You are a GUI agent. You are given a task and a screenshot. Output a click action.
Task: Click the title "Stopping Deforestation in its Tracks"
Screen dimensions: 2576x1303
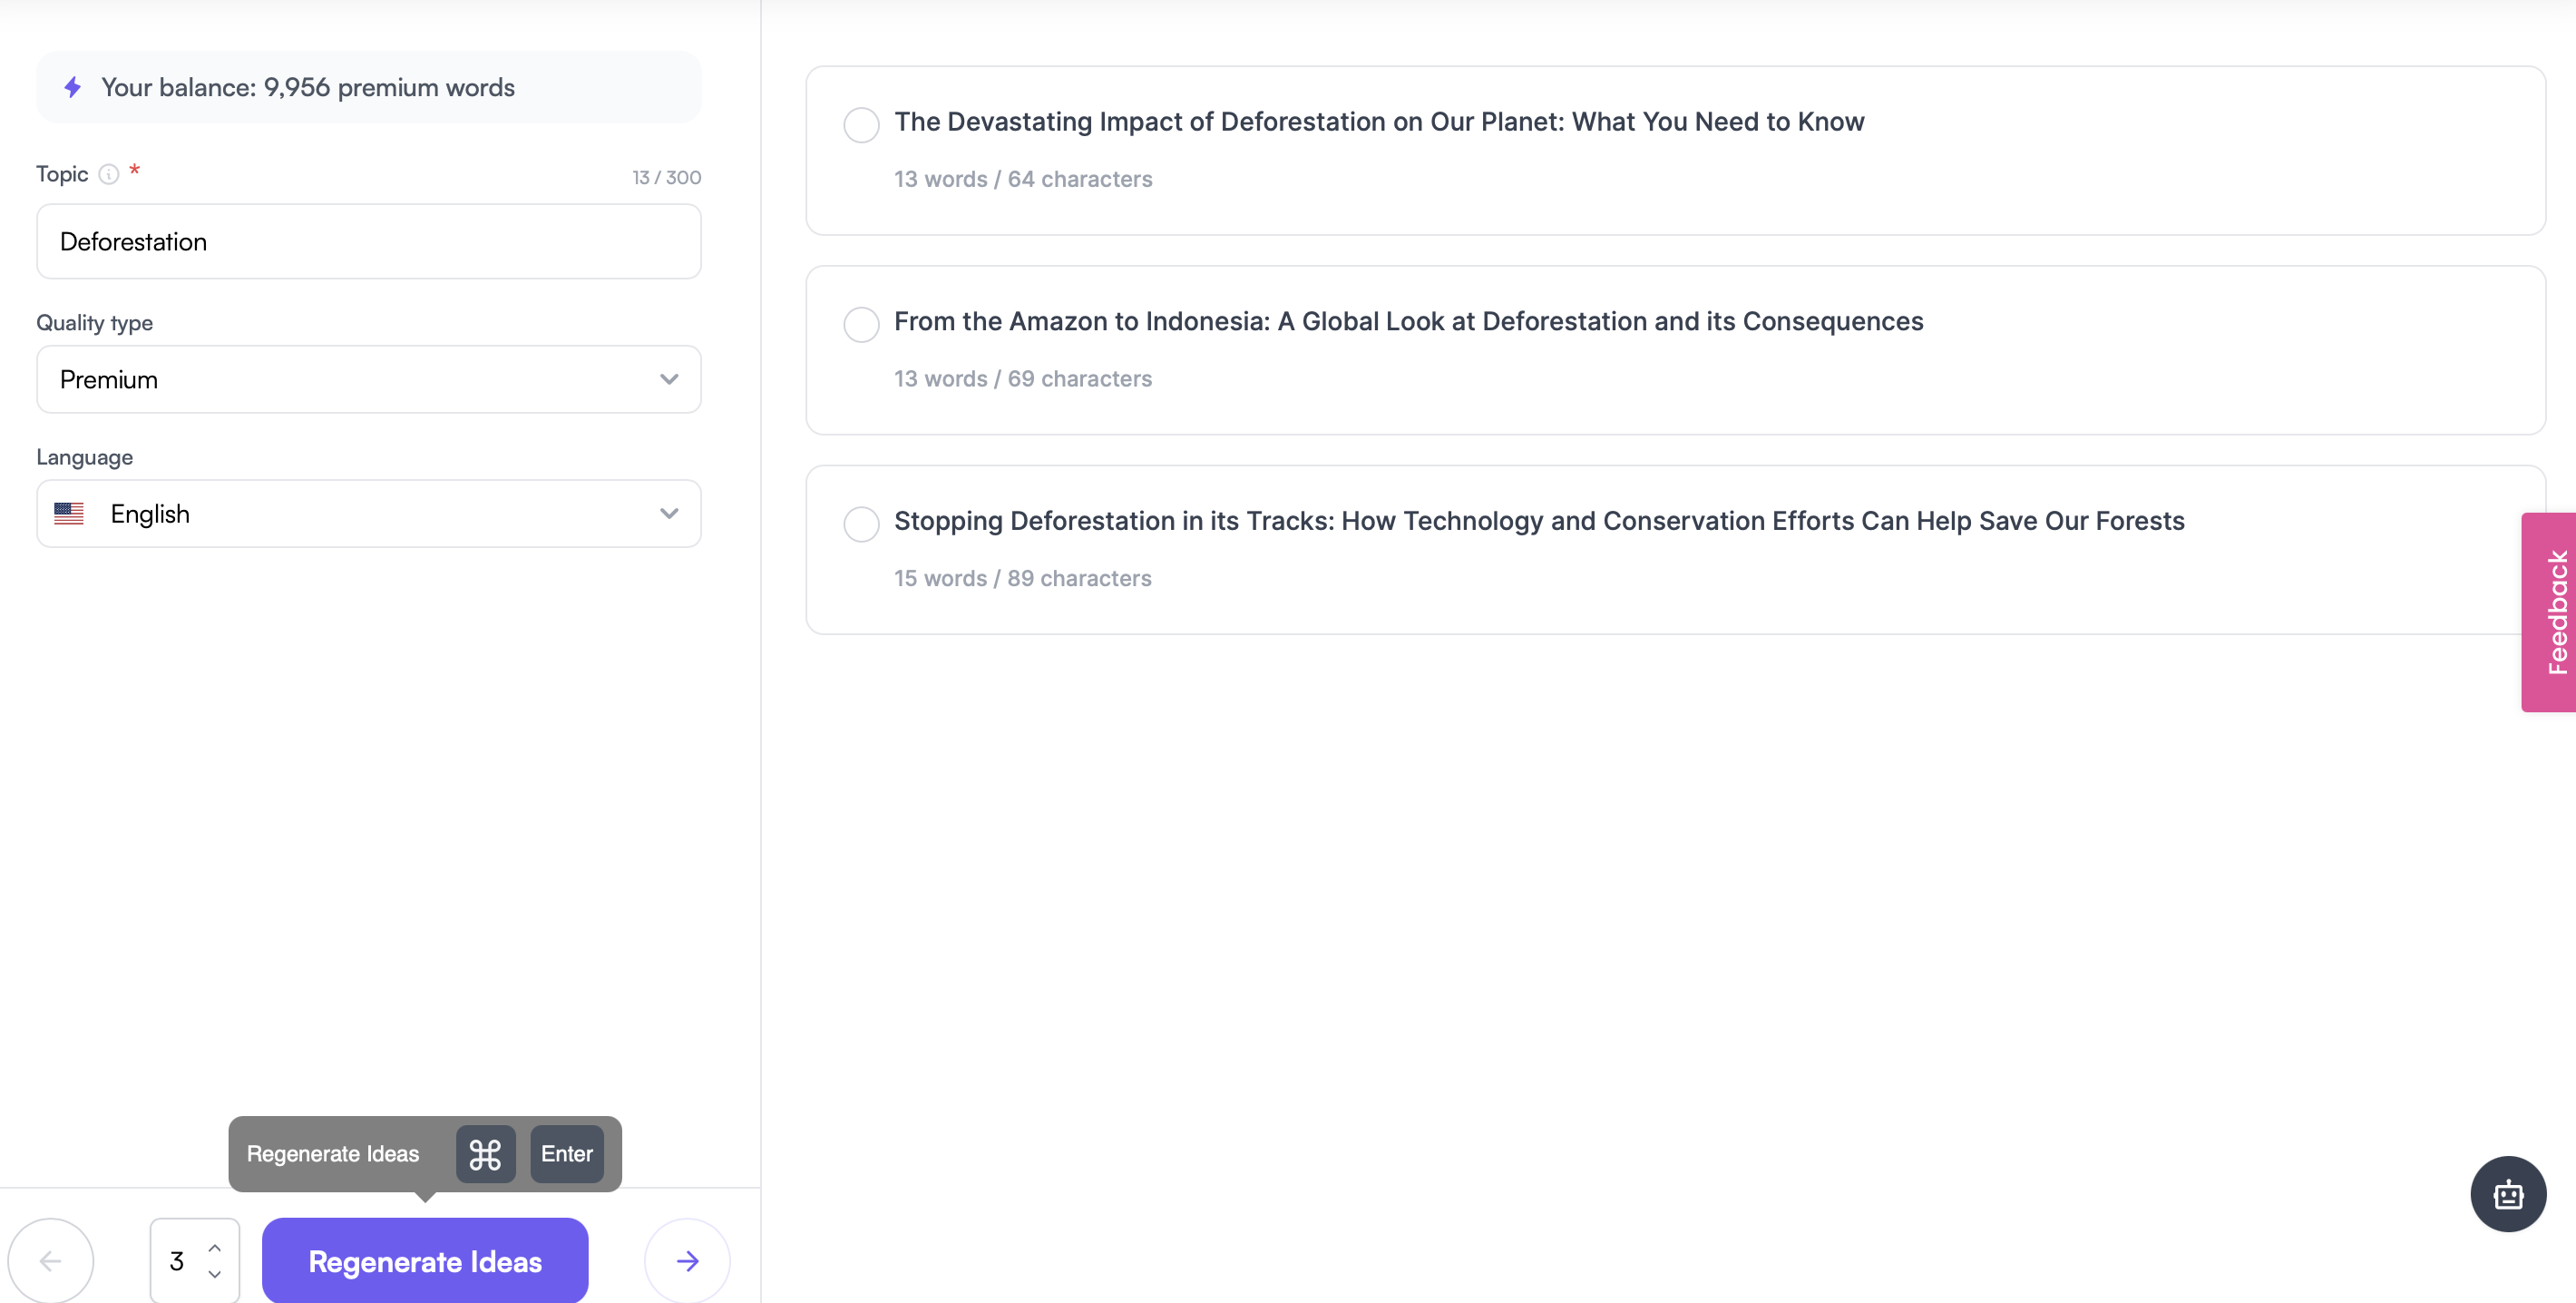1539,521
